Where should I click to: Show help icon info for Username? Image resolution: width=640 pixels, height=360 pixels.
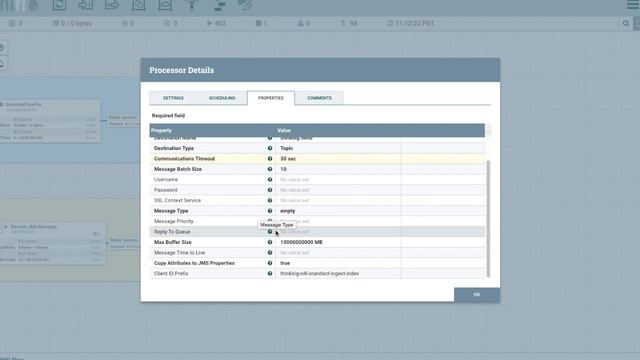[x=270, y=180]
